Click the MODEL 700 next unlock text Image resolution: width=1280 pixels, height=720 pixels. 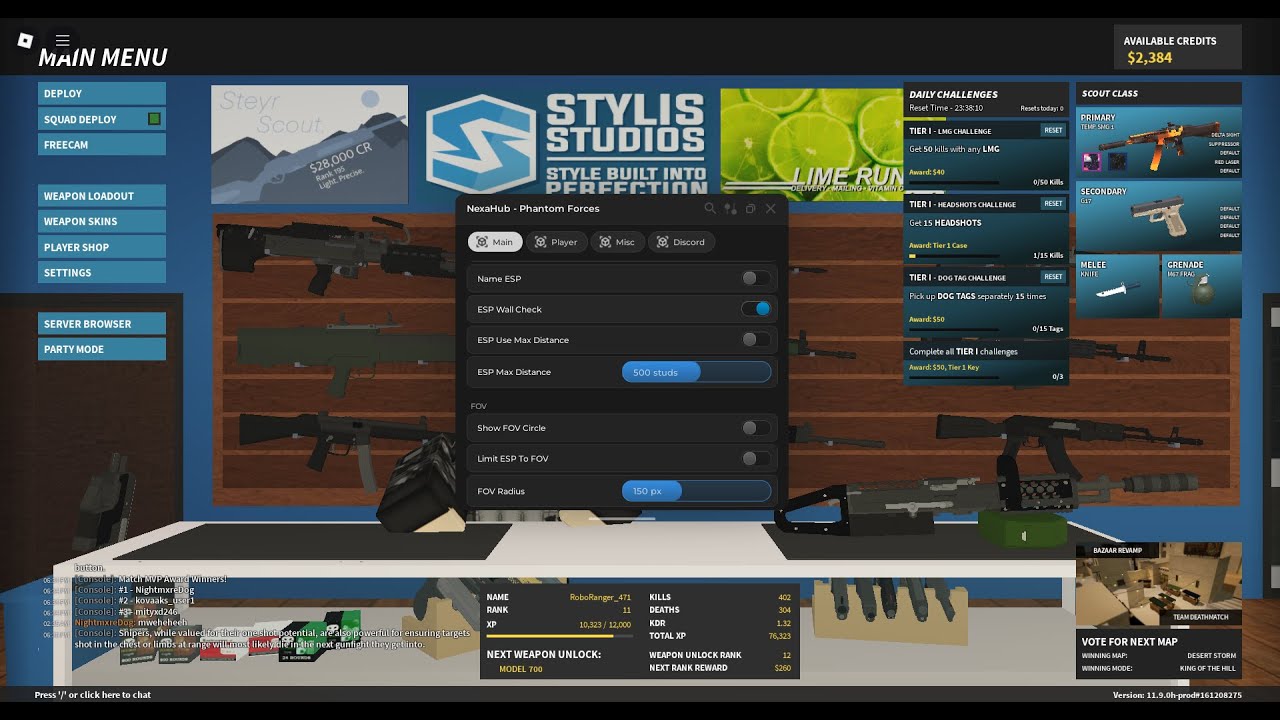coord(521,669)
